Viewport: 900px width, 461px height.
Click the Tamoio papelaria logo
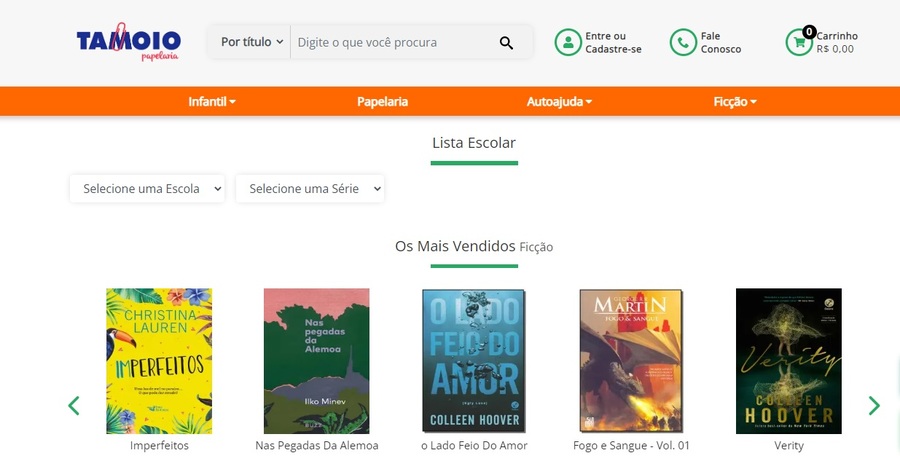point(129,42)
